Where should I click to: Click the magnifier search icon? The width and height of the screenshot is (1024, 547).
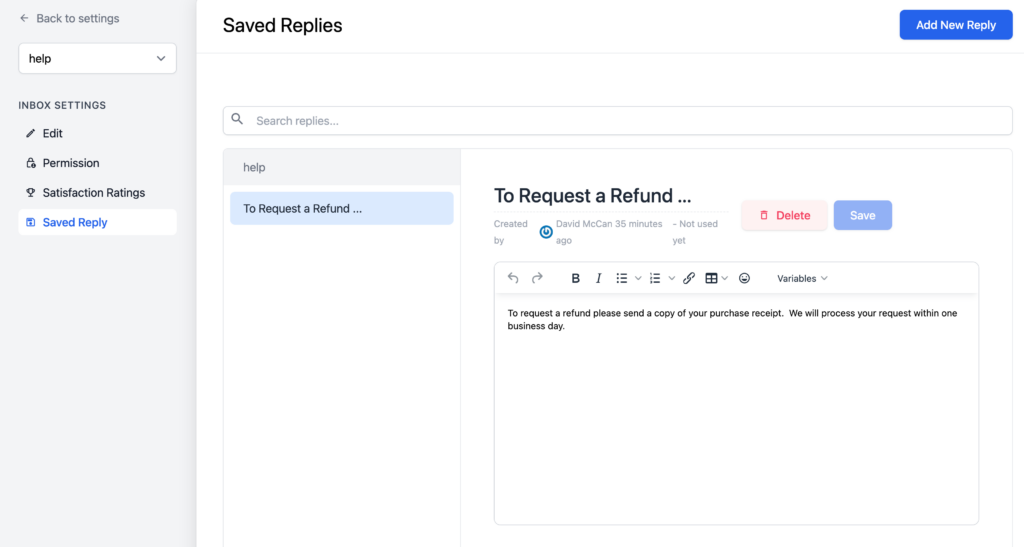coord(237,119)
